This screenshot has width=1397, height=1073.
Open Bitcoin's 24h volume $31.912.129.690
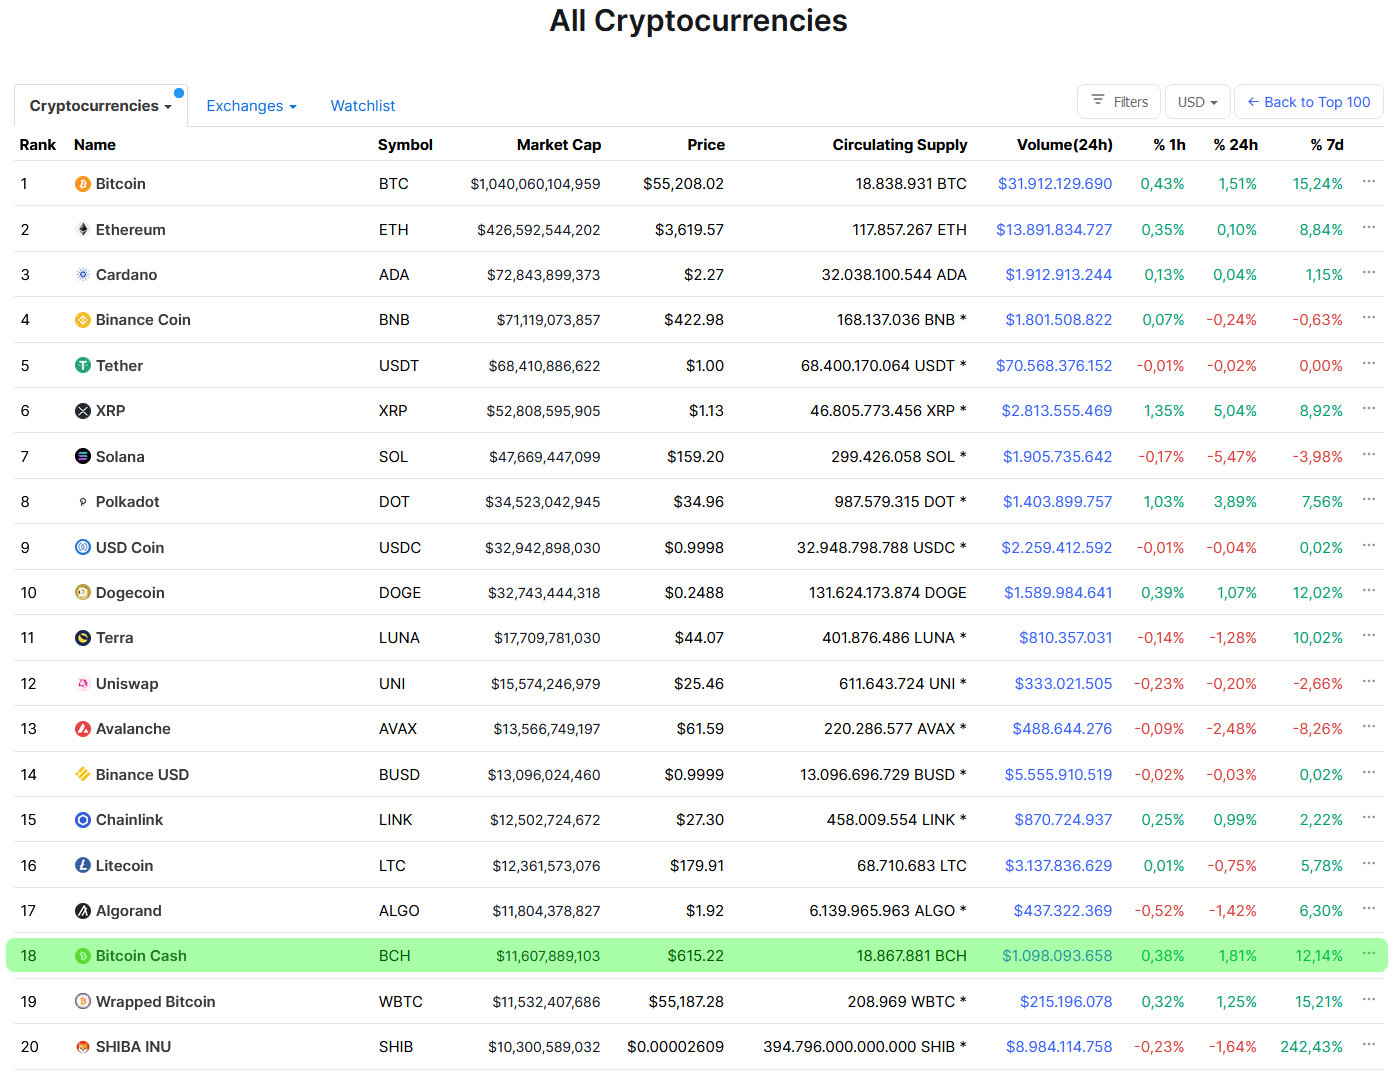pos(1055,184)
